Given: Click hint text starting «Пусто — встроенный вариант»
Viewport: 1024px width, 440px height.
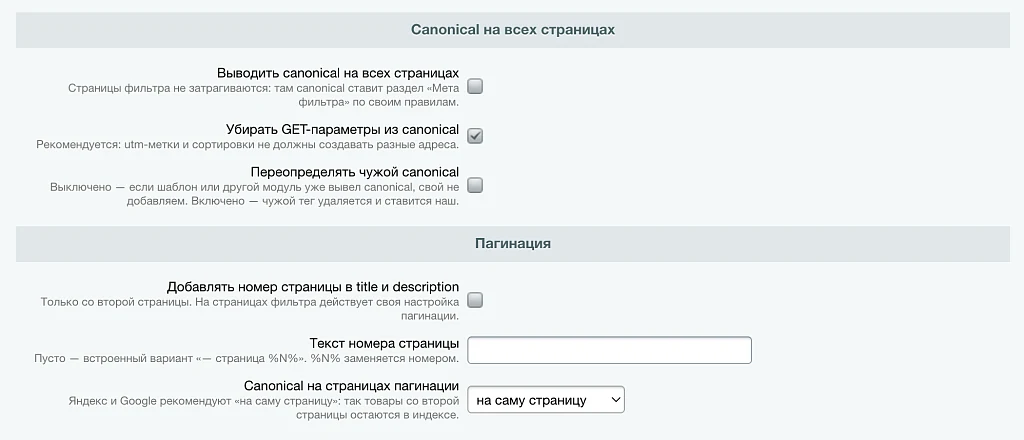Looking at the screenshot, I should [x=246, y=358].
